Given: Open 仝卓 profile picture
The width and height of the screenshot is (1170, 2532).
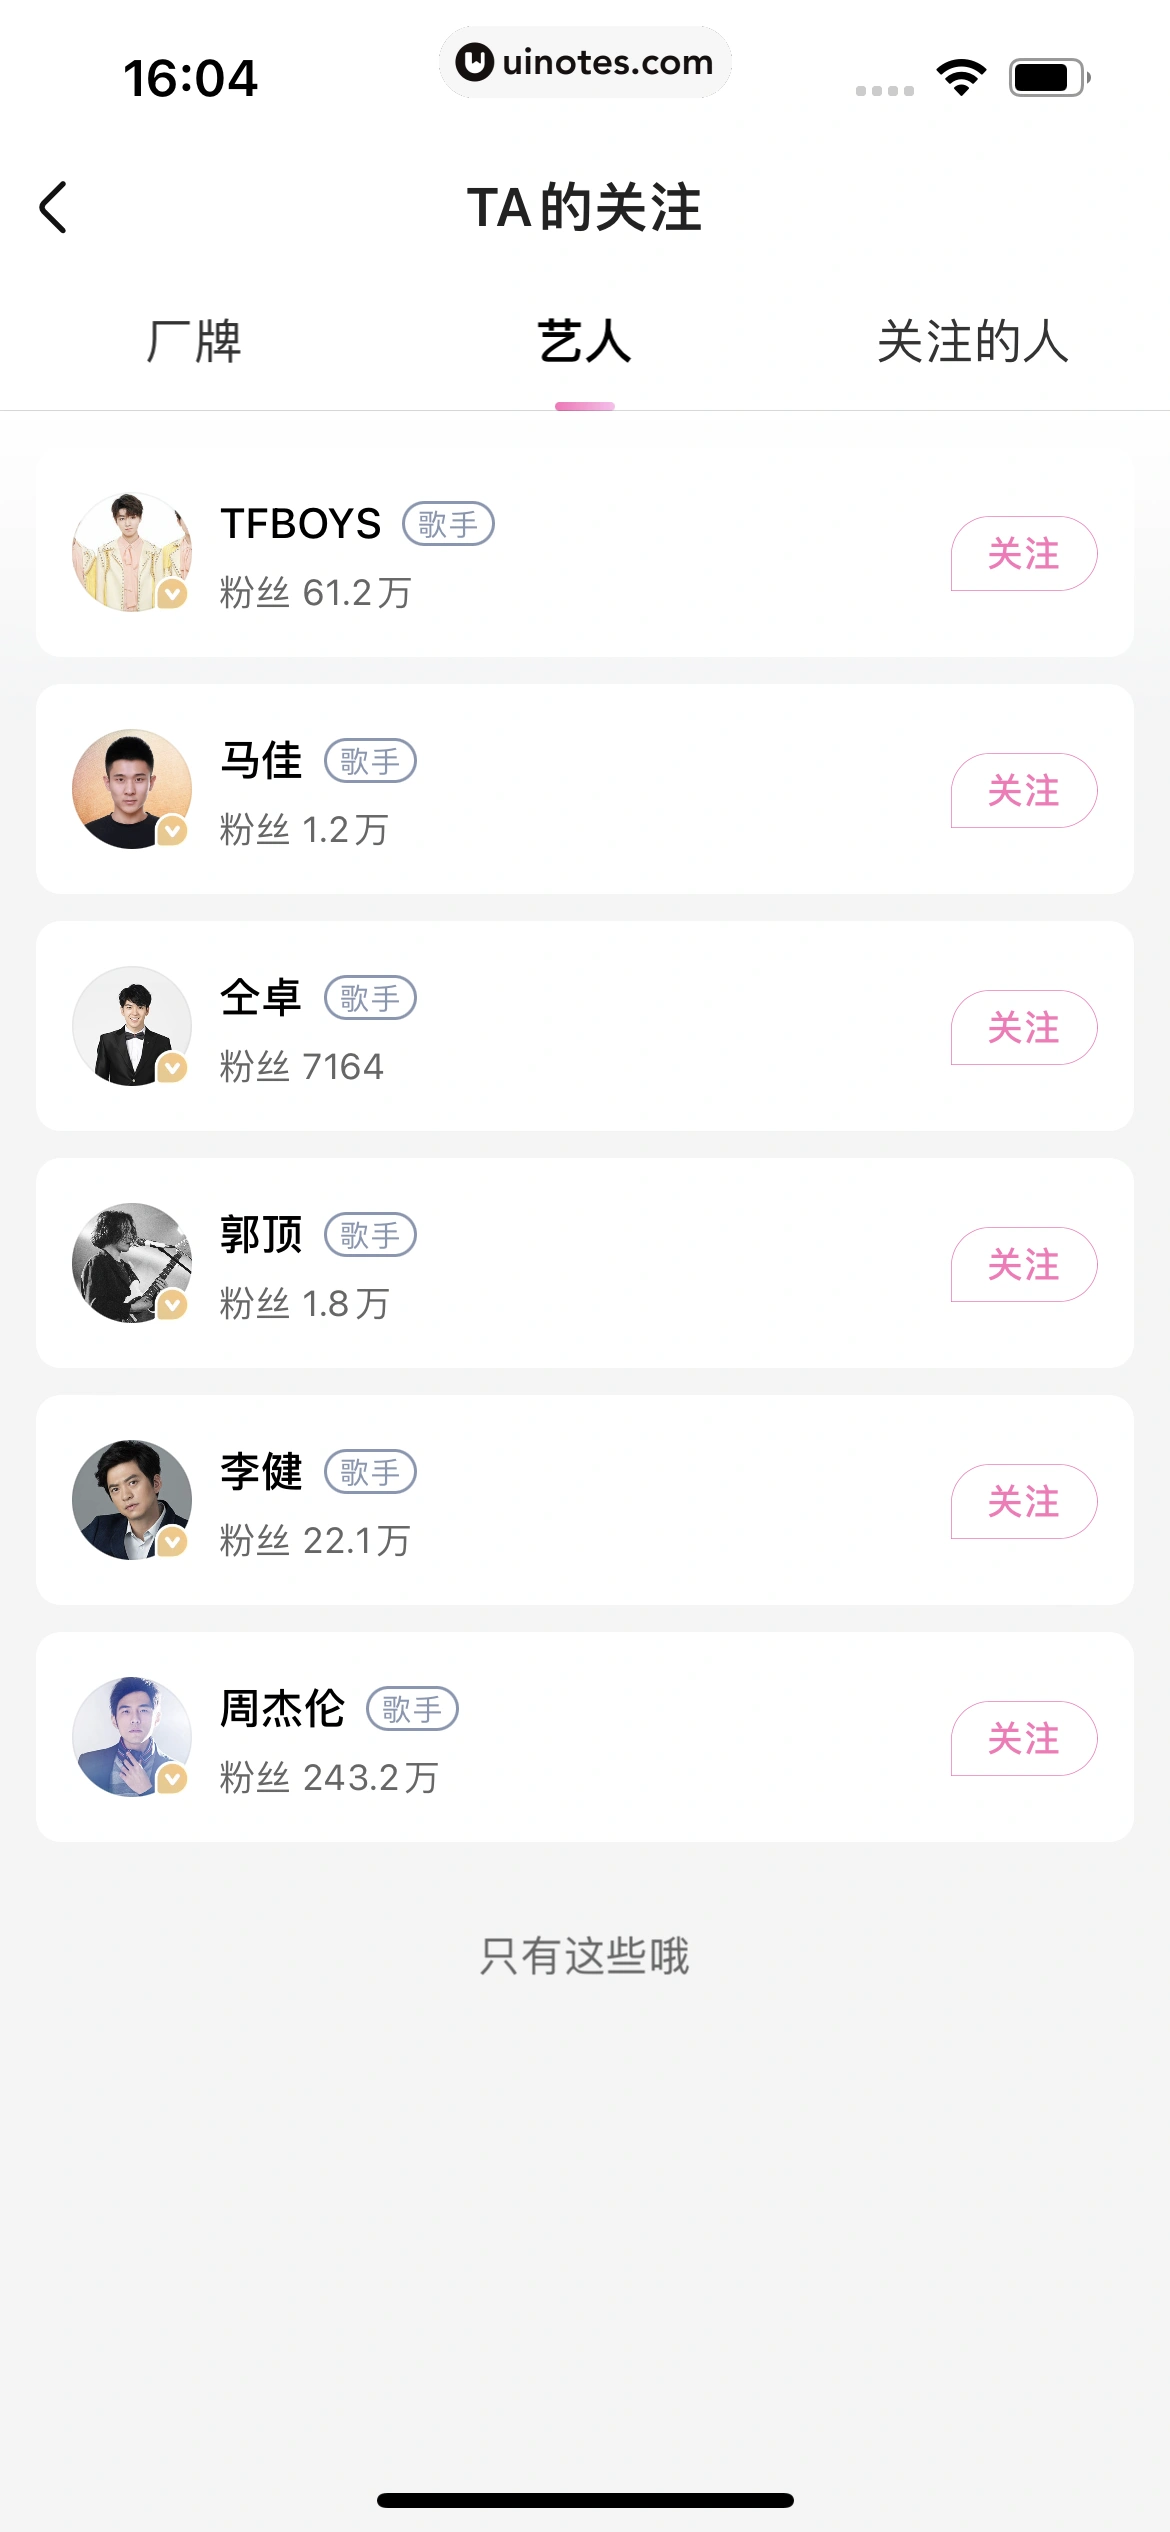Looking at the screenshot, I should [x=131, y=1025].
